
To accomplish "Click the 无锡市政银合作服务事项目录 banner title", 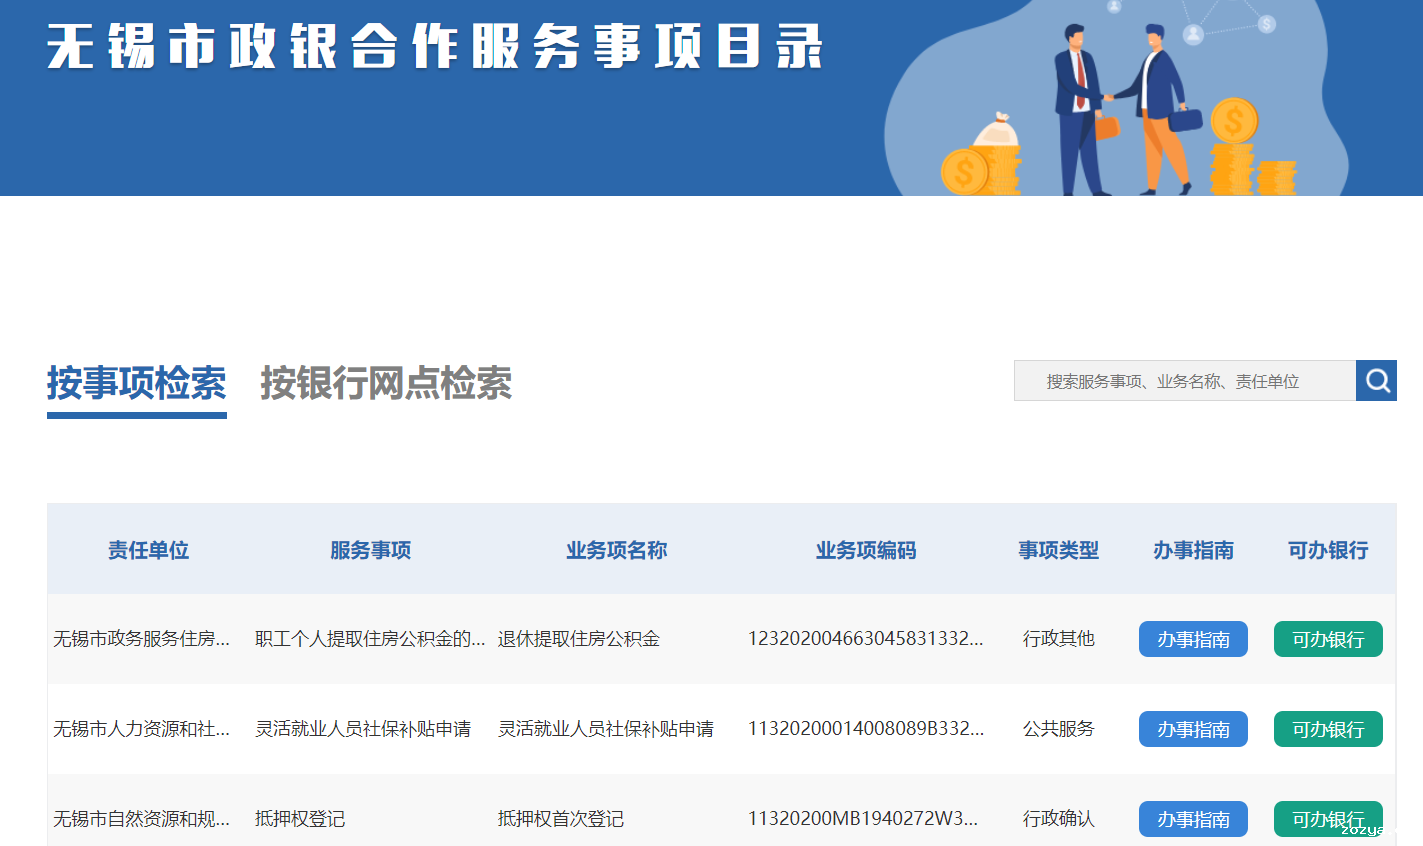I will click(x=435, y=47).
